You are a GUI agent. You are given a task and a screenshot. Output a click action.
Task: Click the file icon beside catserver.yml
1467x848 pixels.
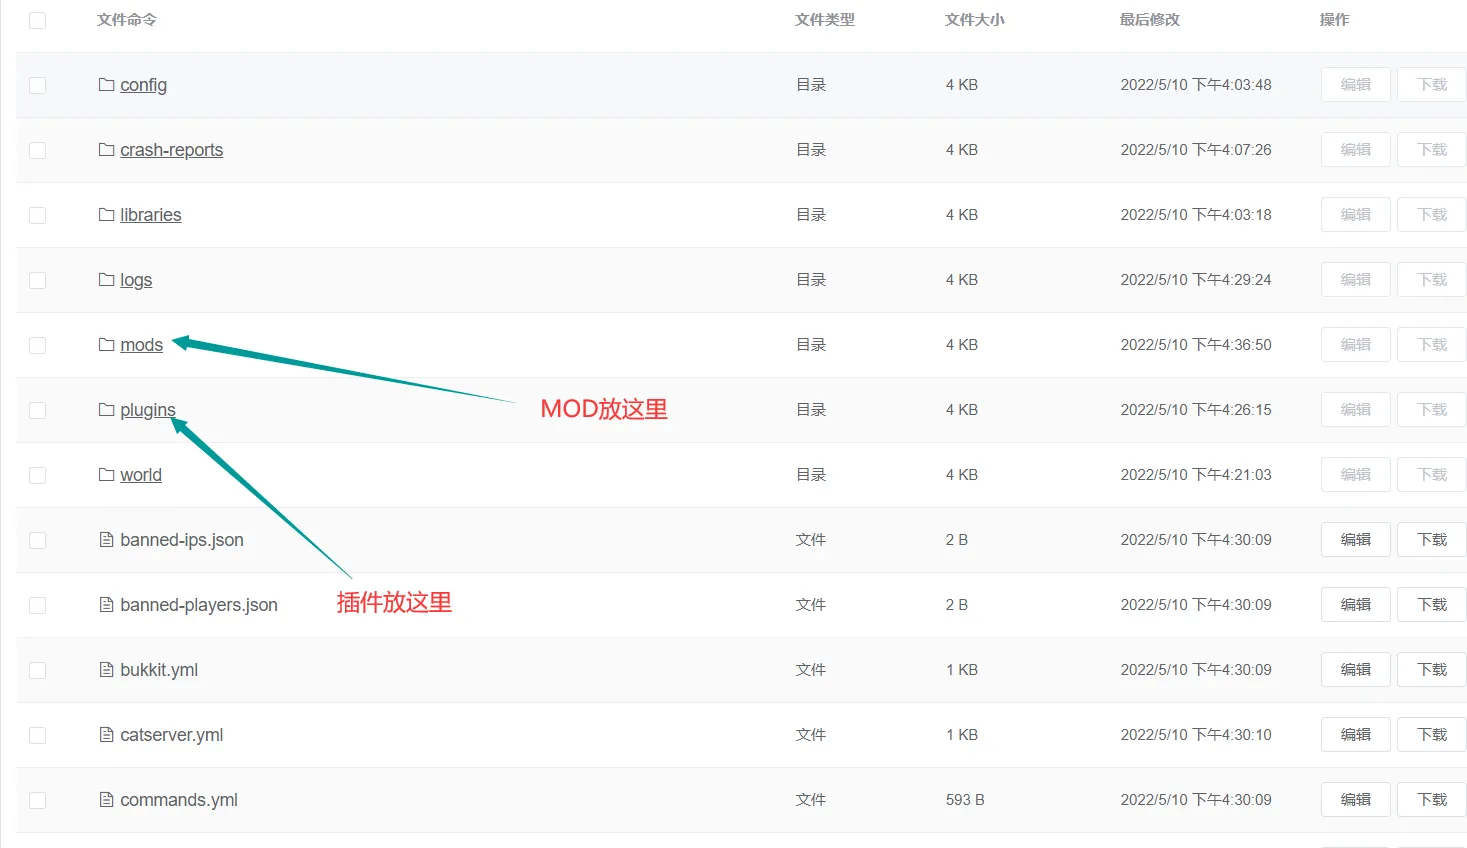pos(106,735)
